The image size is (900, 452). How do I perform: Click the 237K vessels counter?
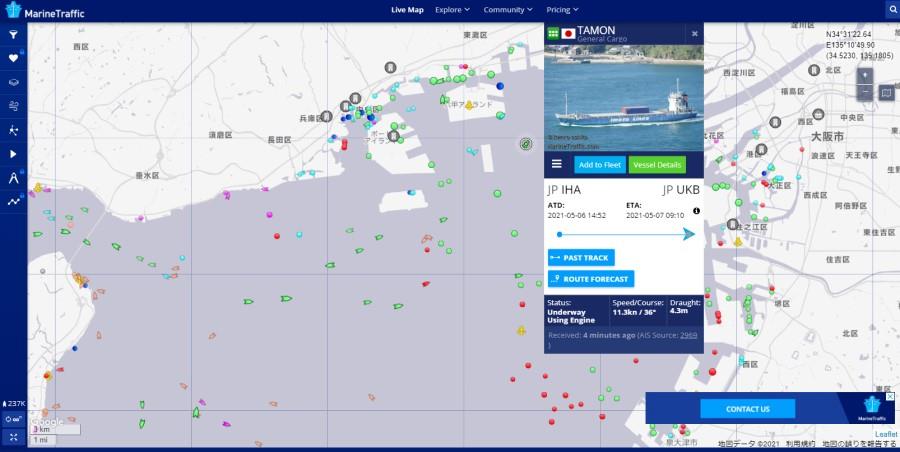[14, 403]
